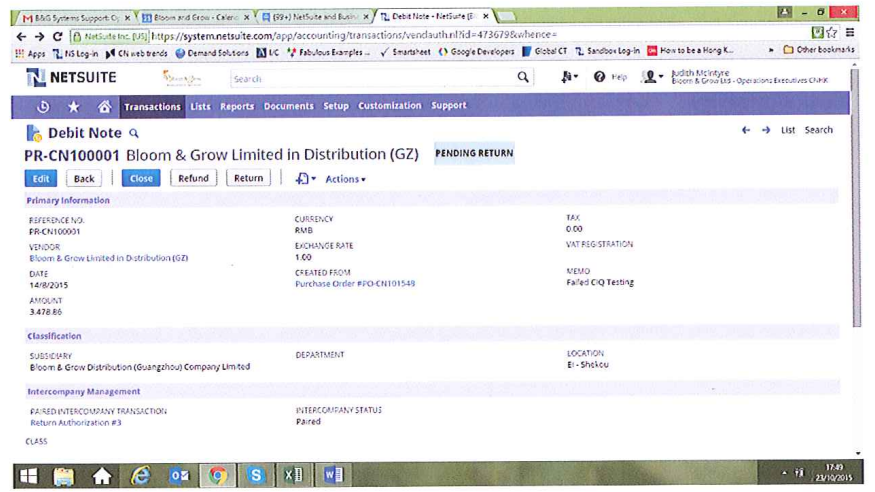The image size is (875, 492).
Task: Open the Create New menu icon
Action: (x=569, y=77)
